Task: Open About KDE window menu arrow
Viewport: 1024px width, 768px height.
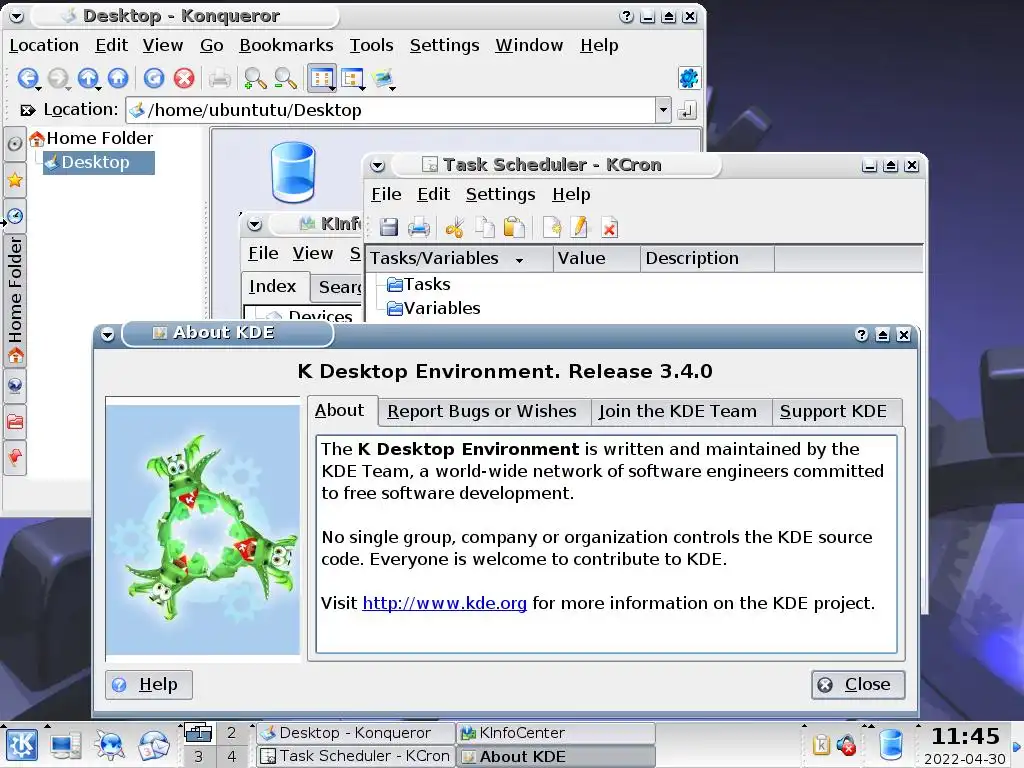Action: click(x=108, y=335)
